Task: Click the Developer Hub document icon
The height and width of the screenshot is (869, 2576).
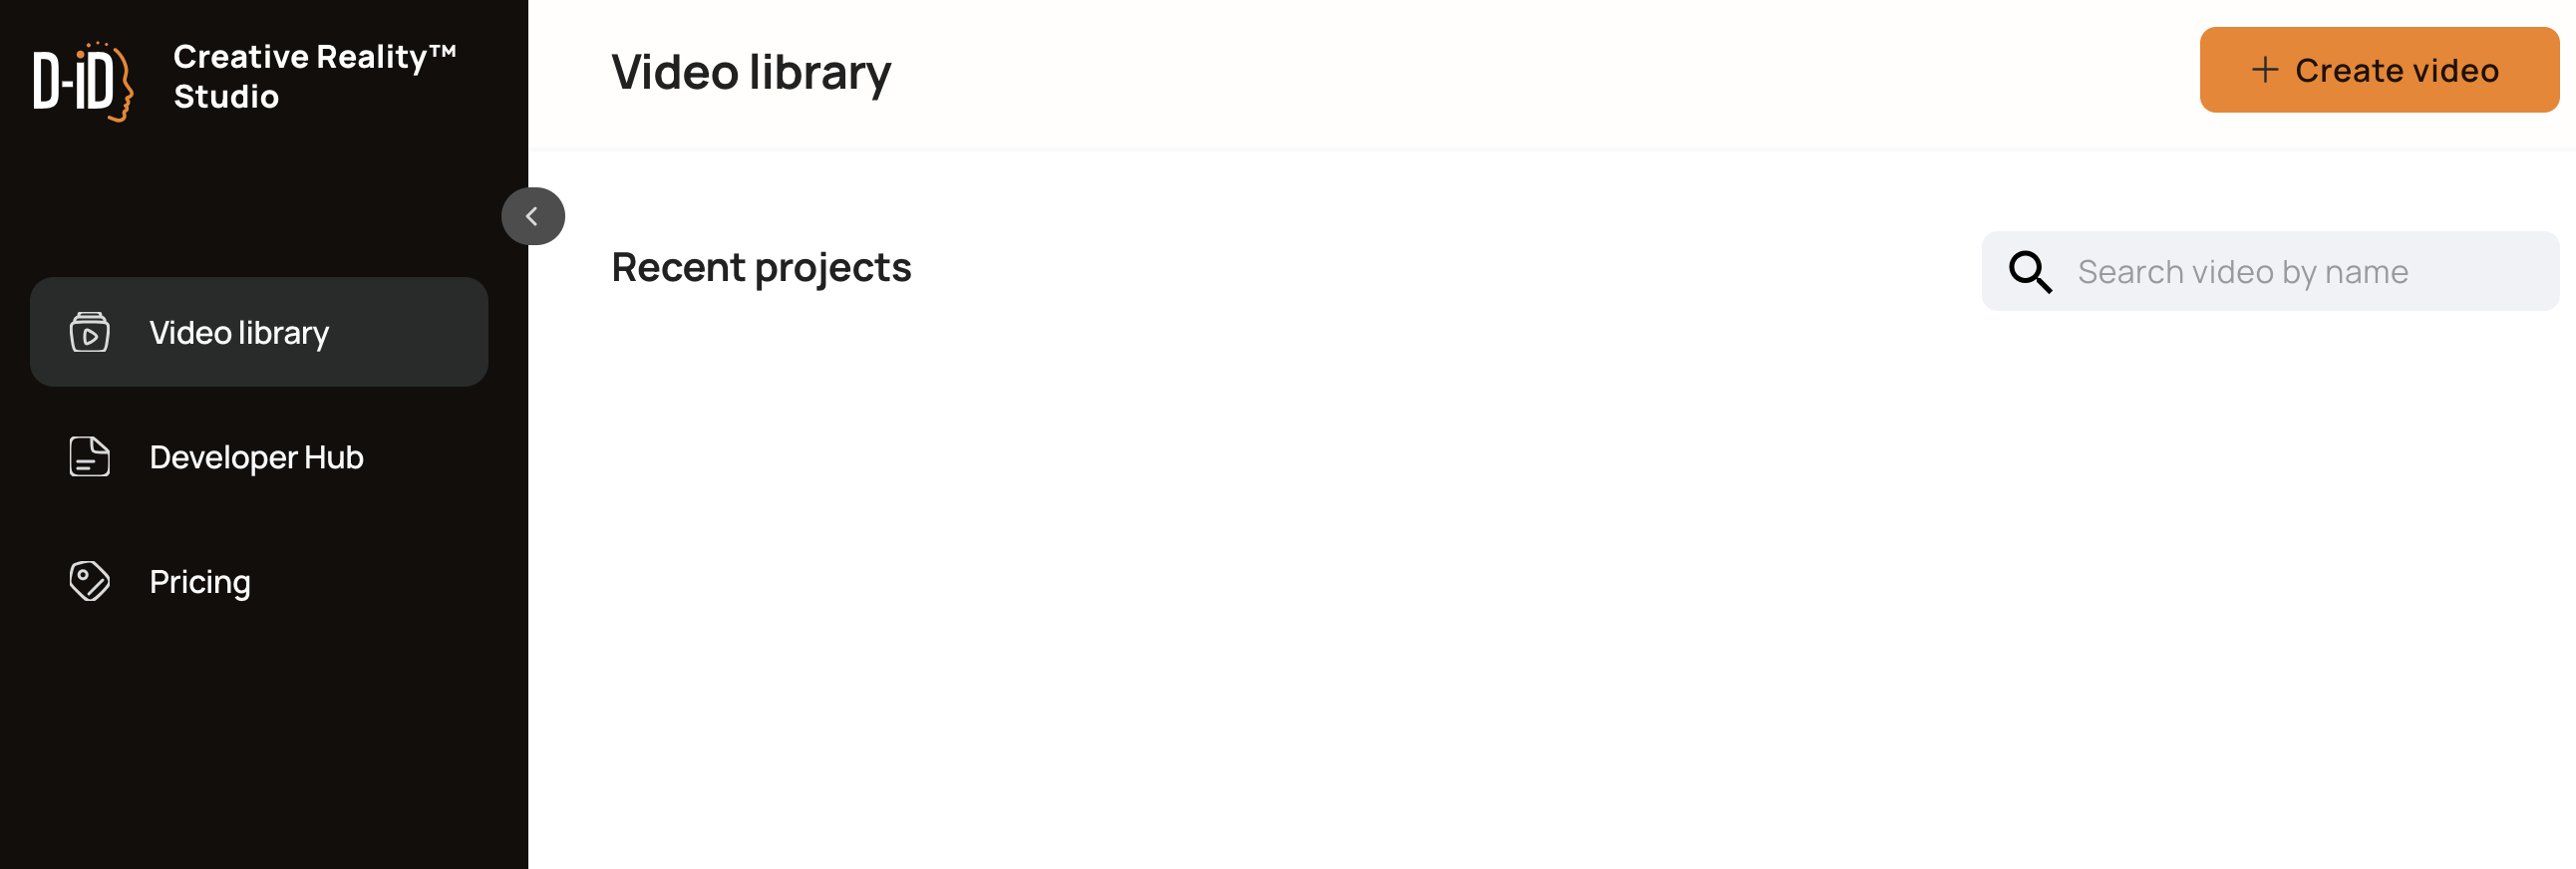Action: click(90, 457)
